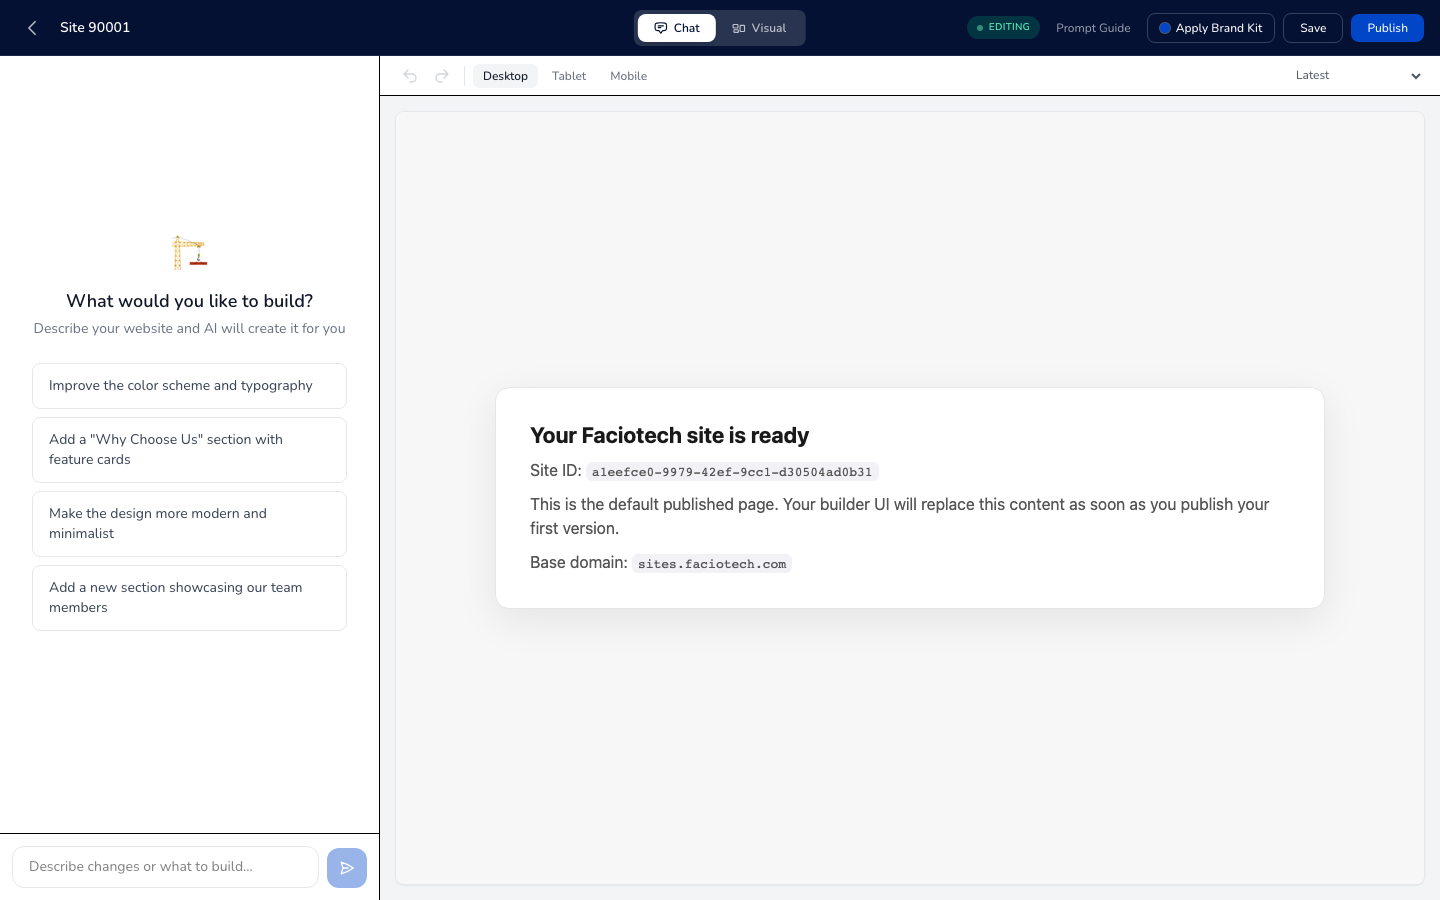Image resolution: width=1440 pixels, height=900 pixels.
Task: Select the Tablet preview tab
Action: coord(569,76)
